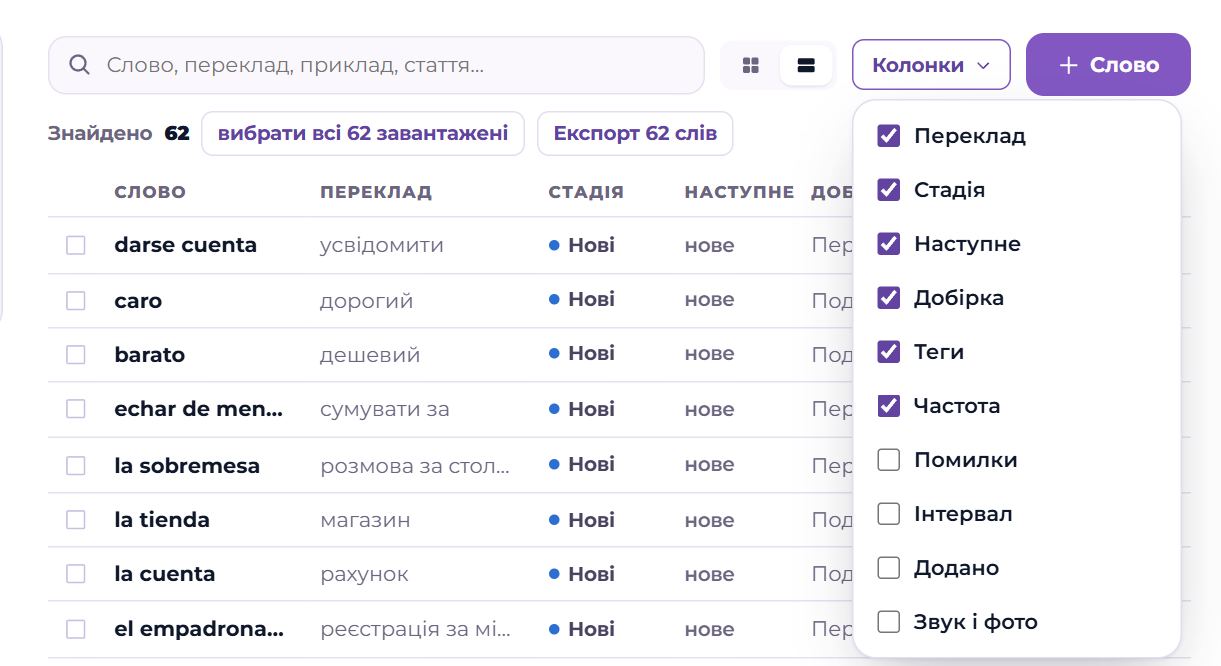Open the word darse cuenta
This screenshot has height=666, width=1221.
186,245
